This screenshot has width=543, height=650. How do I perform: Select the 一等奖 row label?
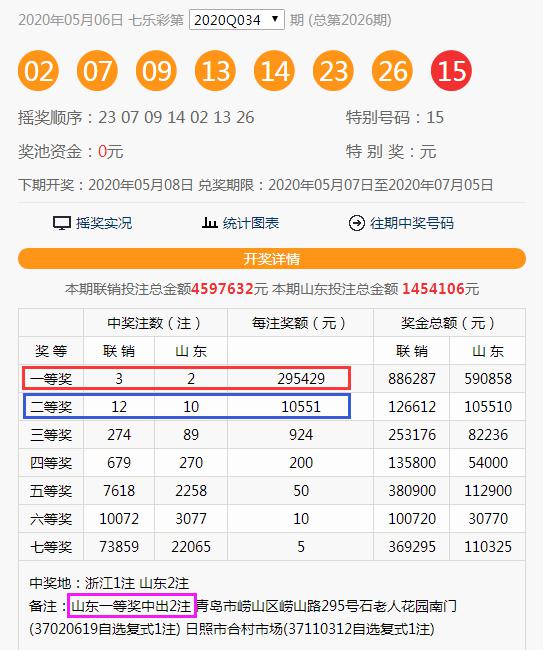click(51, 378)
